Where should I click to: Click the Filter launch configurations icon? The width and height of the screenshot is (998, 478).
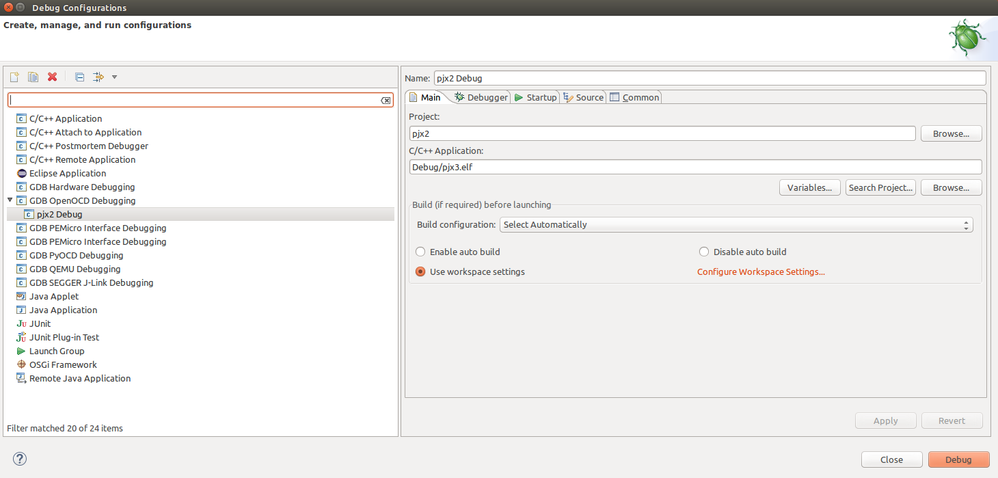tap(98, 77)
